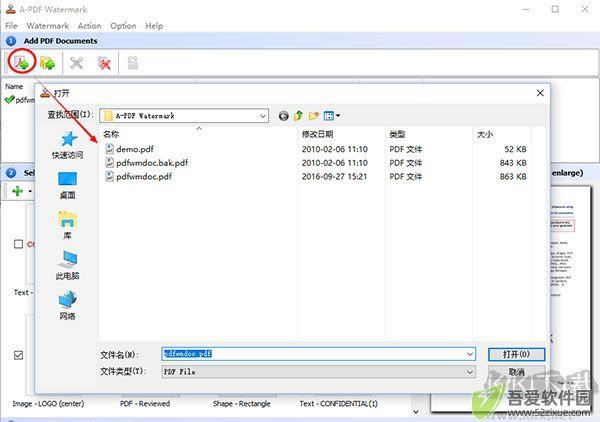Click the PDF icon of pdfwmdoc.bak.pdf

tap(109, 163)
